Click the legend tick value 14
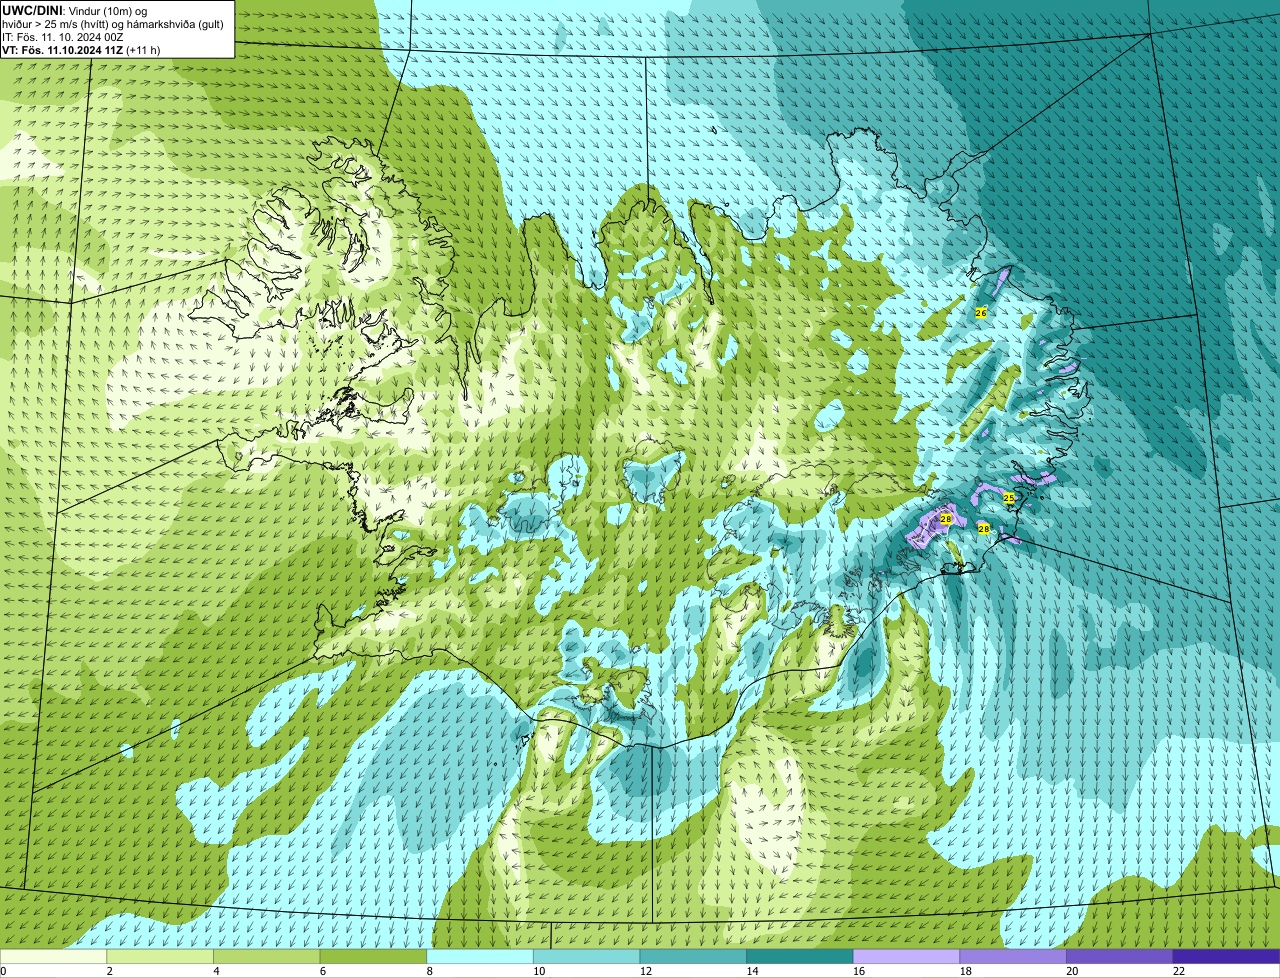 753,970
